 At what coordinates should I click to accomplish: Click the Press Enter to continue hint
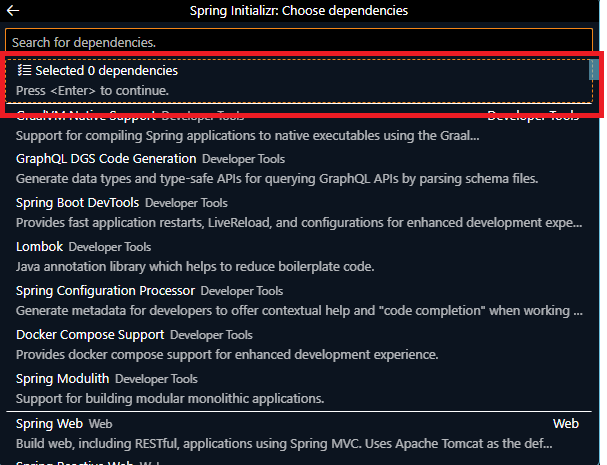click(x=92, y=91)
